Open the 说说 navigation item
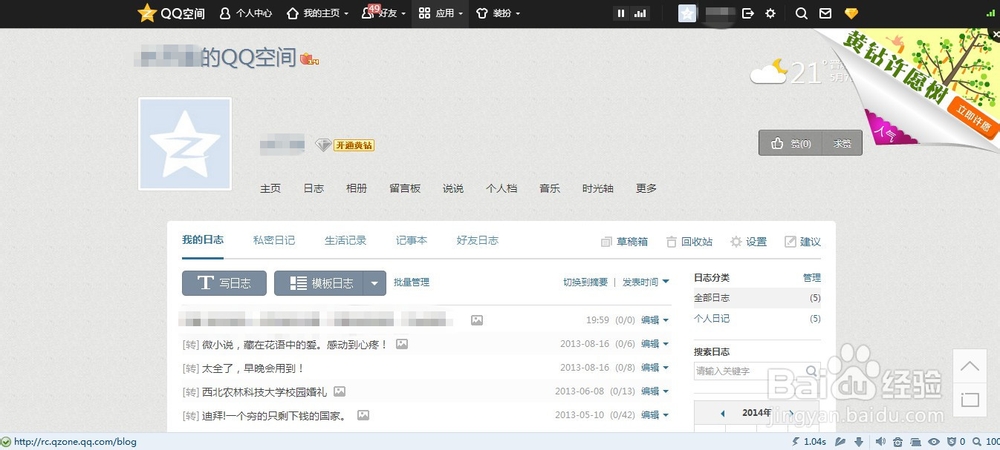This screenshot has height=450, width=1000. (453, 189)
